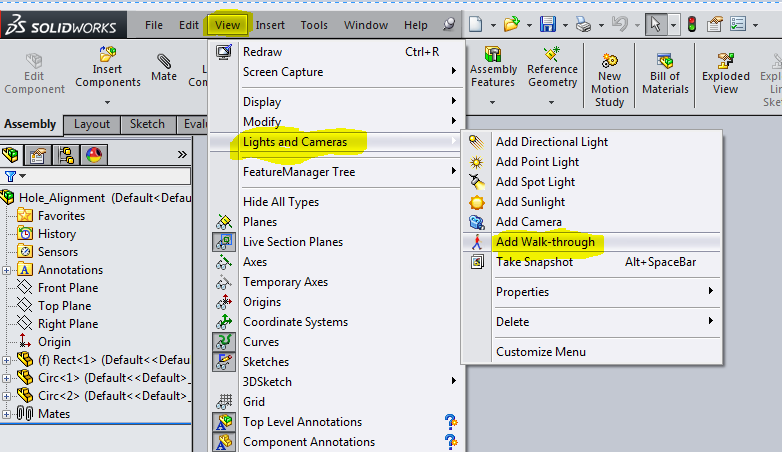The image size is (782, 452).
Task: Choose Add Walk-through from the submenu
Action: 545,242
